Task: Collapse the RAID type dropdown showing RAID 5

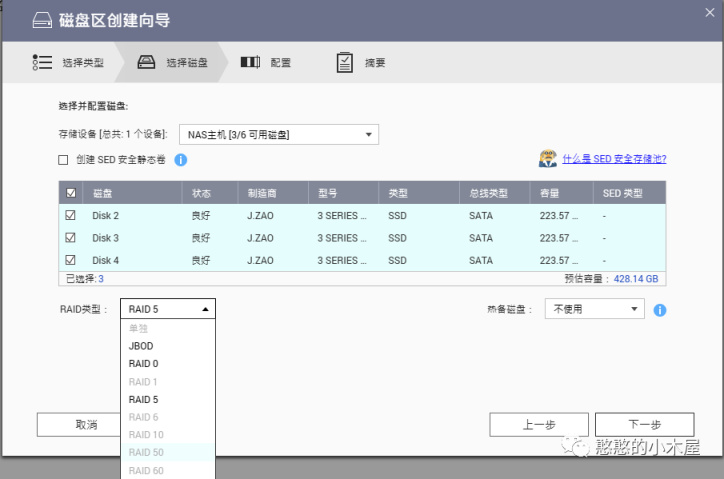Action: click(168, 309)
